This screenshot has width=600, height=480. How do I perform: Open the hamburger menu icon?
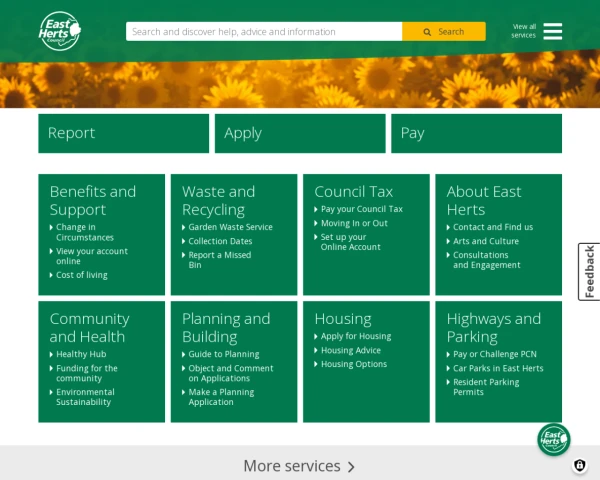(553, 31)
